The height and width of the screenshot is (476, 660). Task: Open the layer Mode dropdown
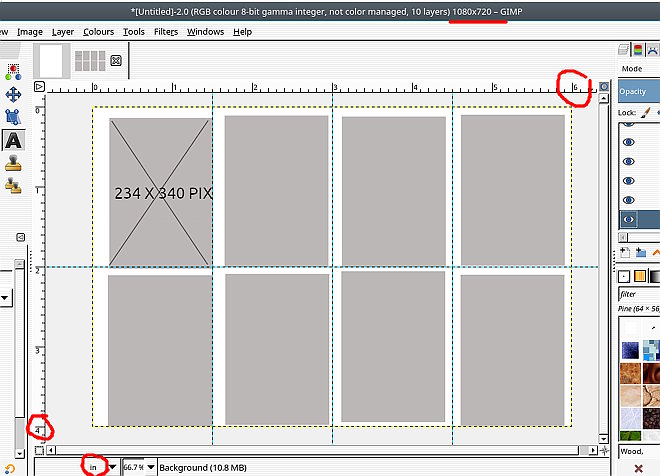639,69
